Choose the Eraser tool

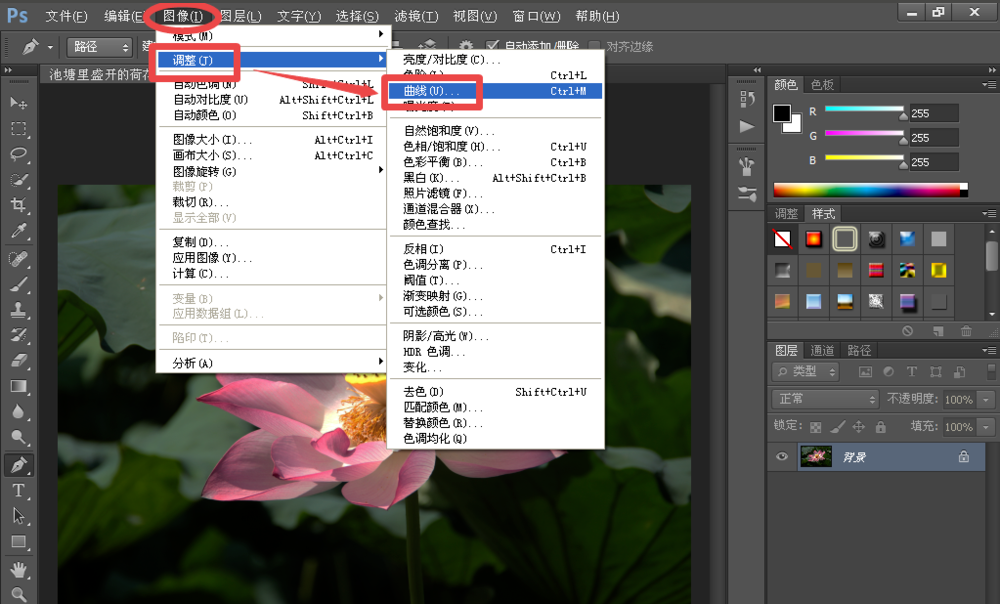[18, 360]
